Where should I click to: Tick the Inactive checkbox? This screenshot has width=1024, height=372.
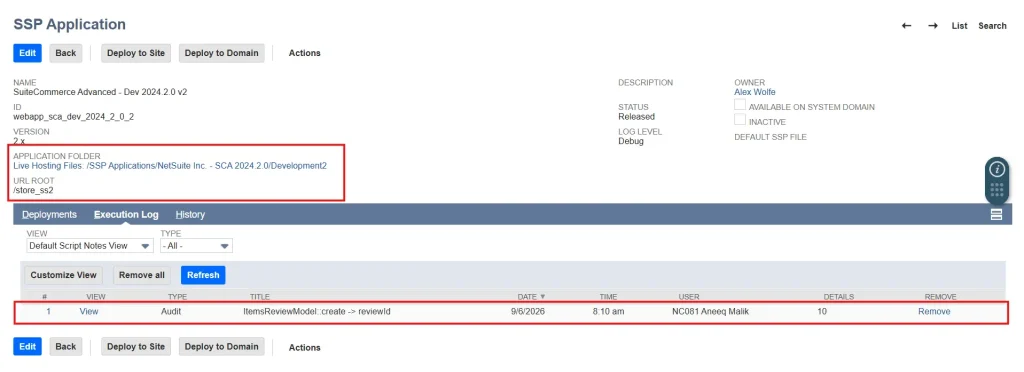[740, 119]
